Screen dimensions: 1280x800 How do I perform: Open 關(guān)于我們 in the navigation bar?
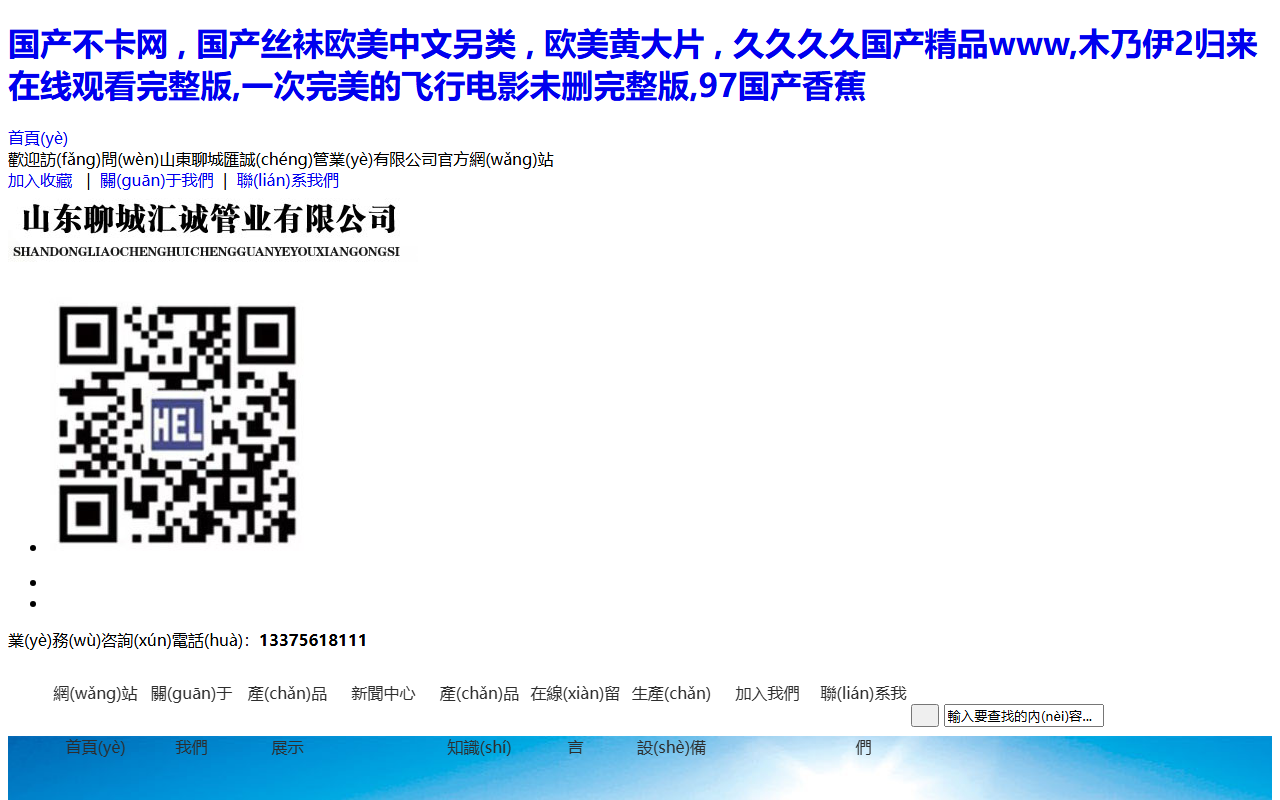click(191, 720)
